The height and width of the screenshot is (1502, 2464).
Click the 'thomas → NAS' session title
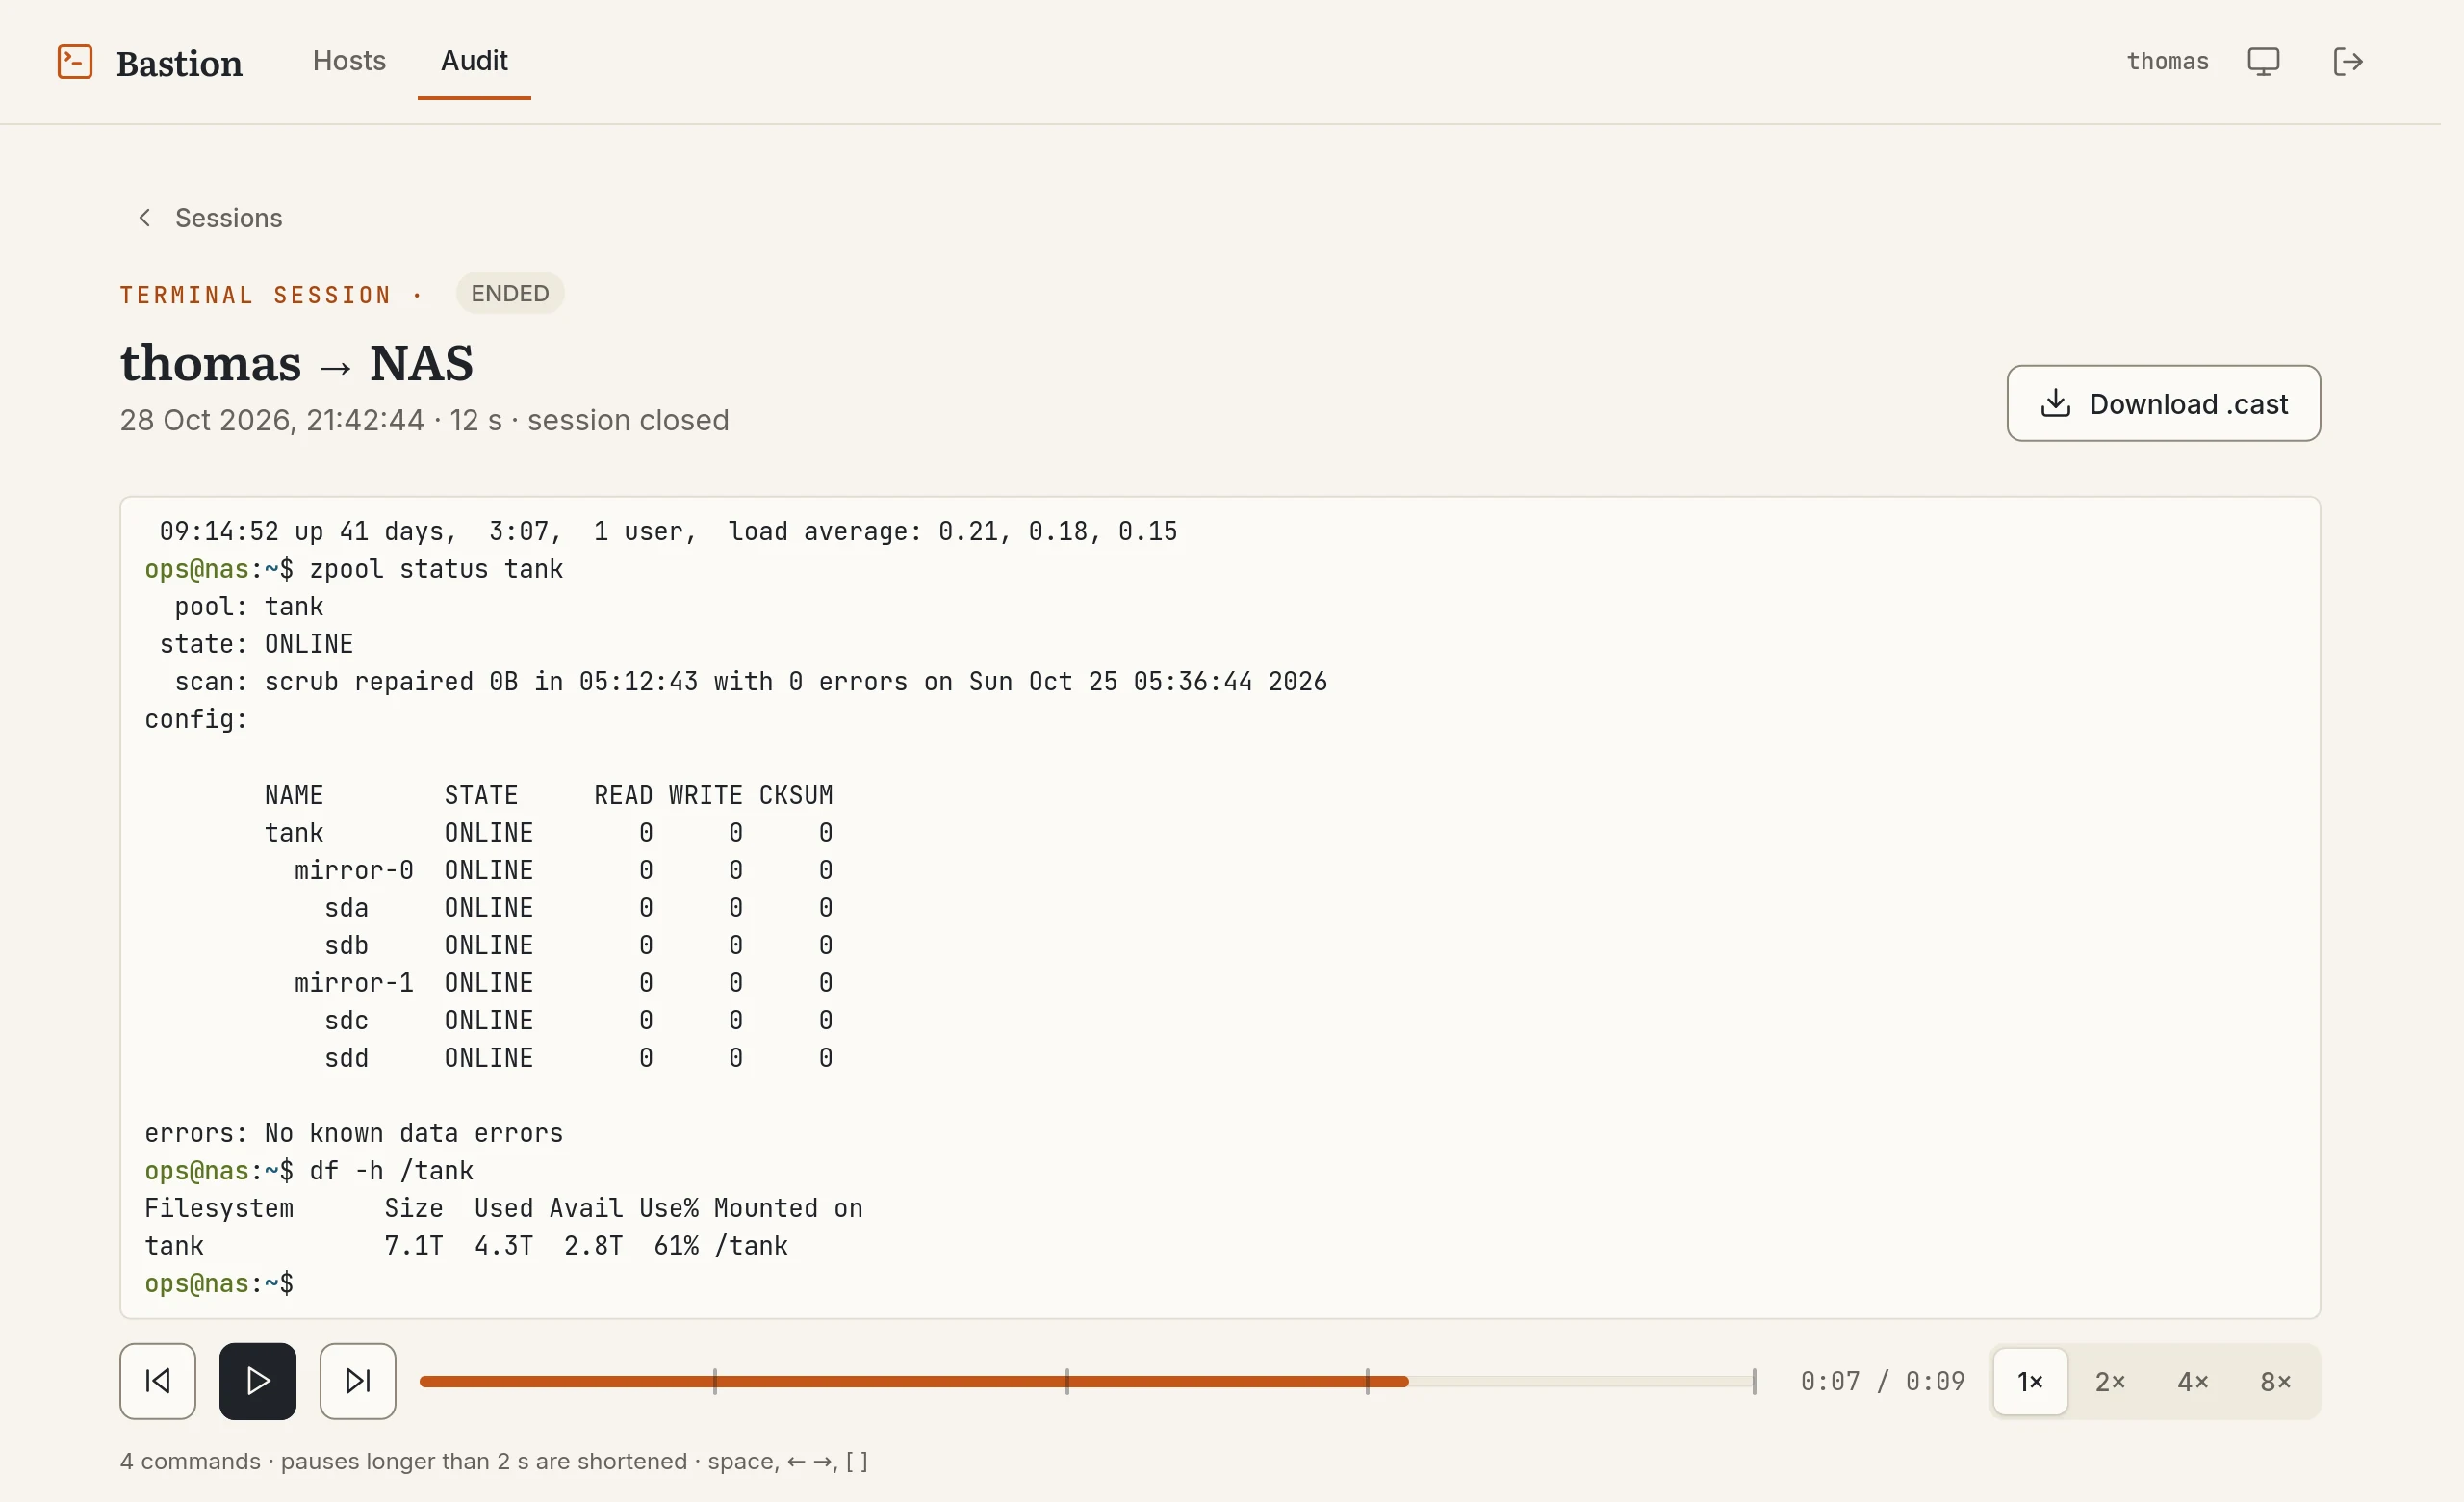(297, 362)
